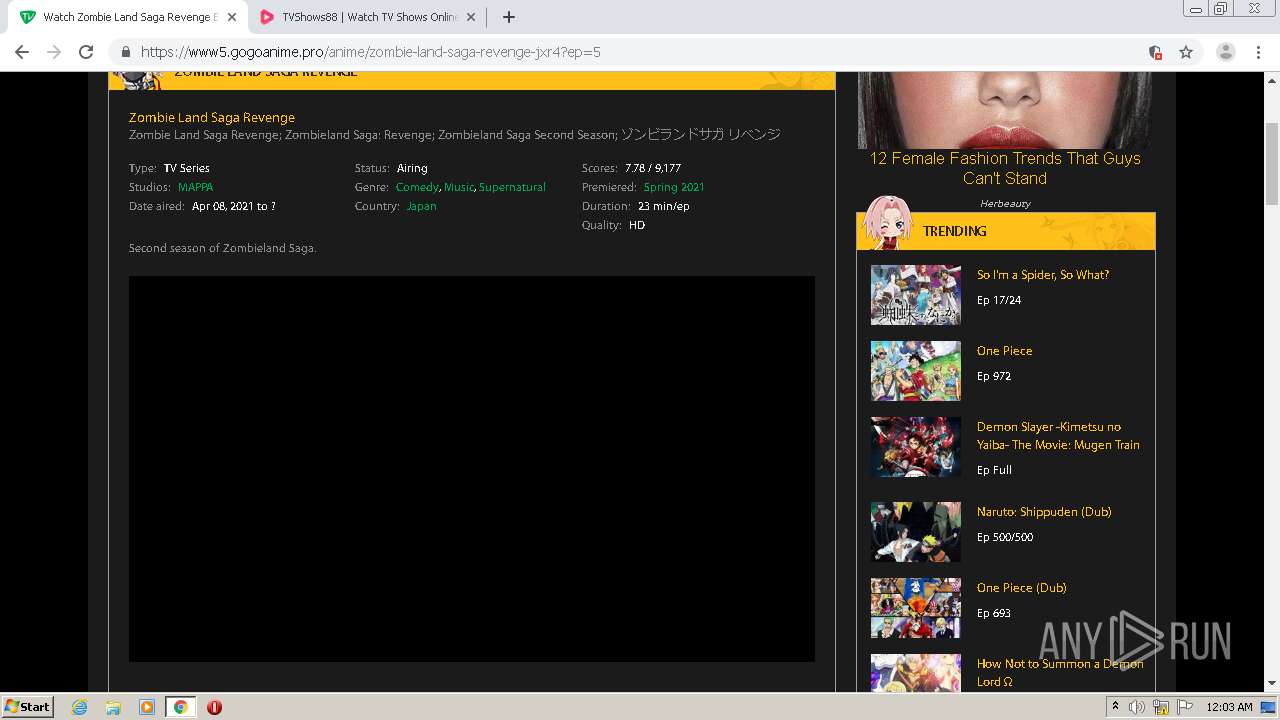This screenshot has width=1280, height=720.
Task: Switch to the TVShows88 tab
Action: click(x=365, y=17)
